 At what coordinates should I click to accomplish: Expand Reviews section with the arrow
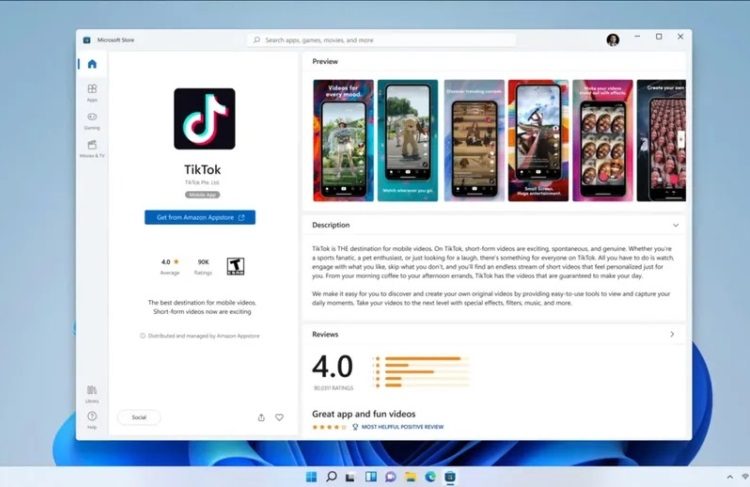click(672, 334)
